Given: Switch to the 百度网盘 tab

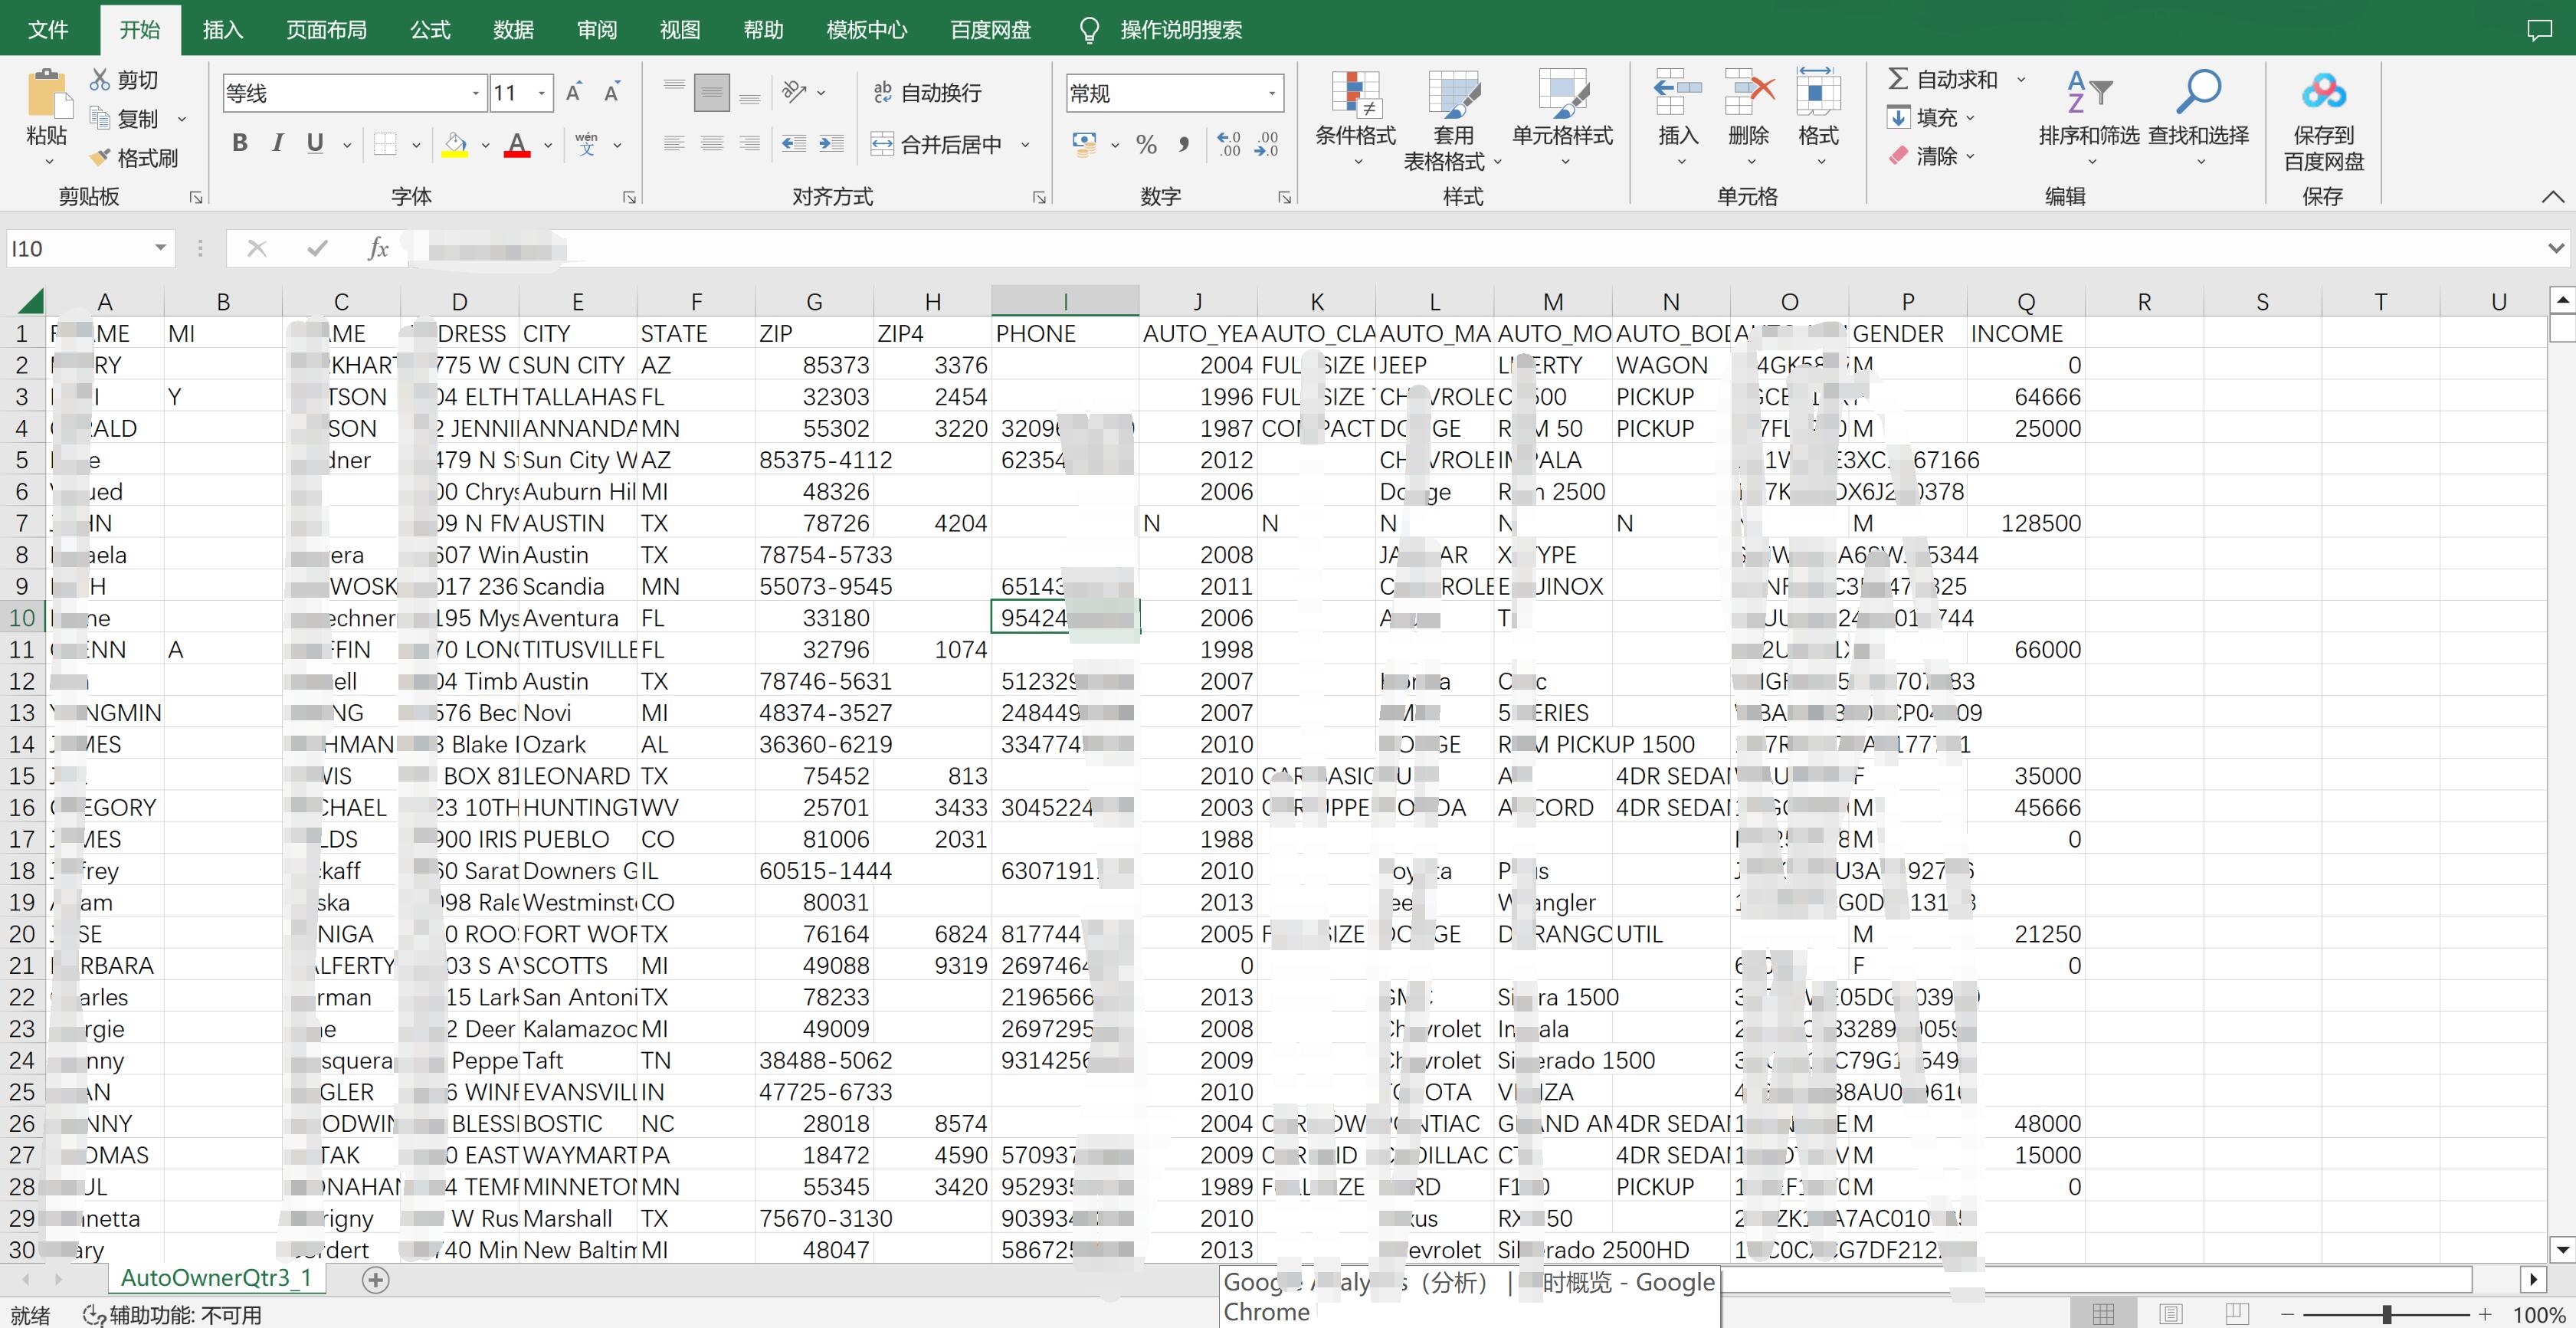Looking at the screenshot, I should pyautogui.click(x=990, y=30).
